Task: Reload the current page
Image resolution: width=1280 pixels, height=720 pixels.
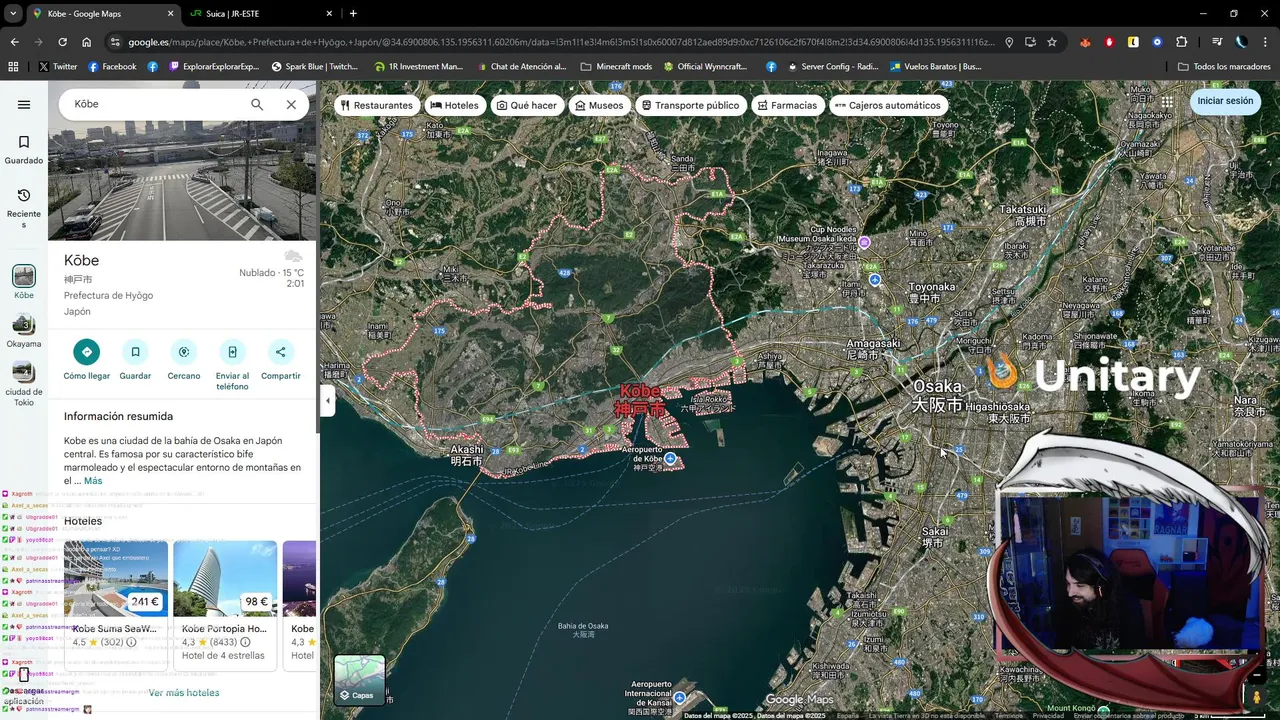Action: point(62,42)
